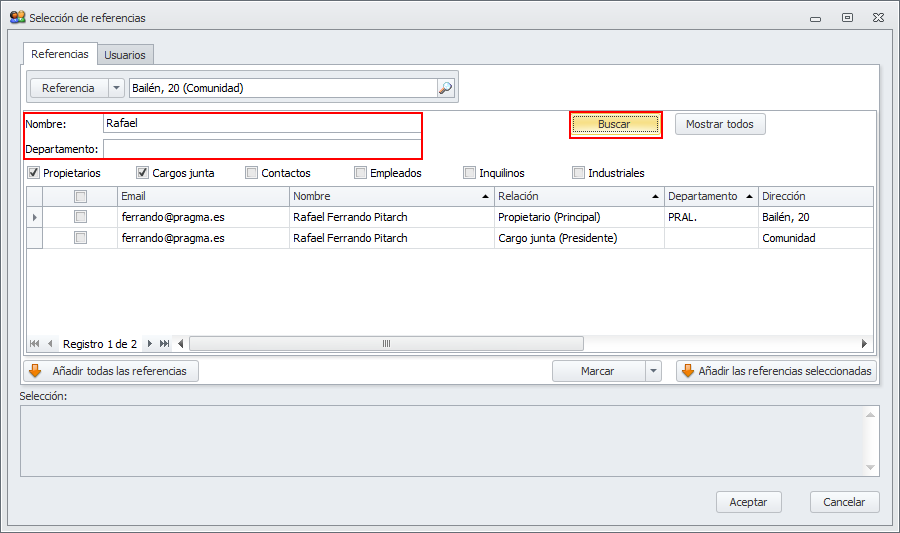Select the PRAL. department cell

[x=711, y=217]
